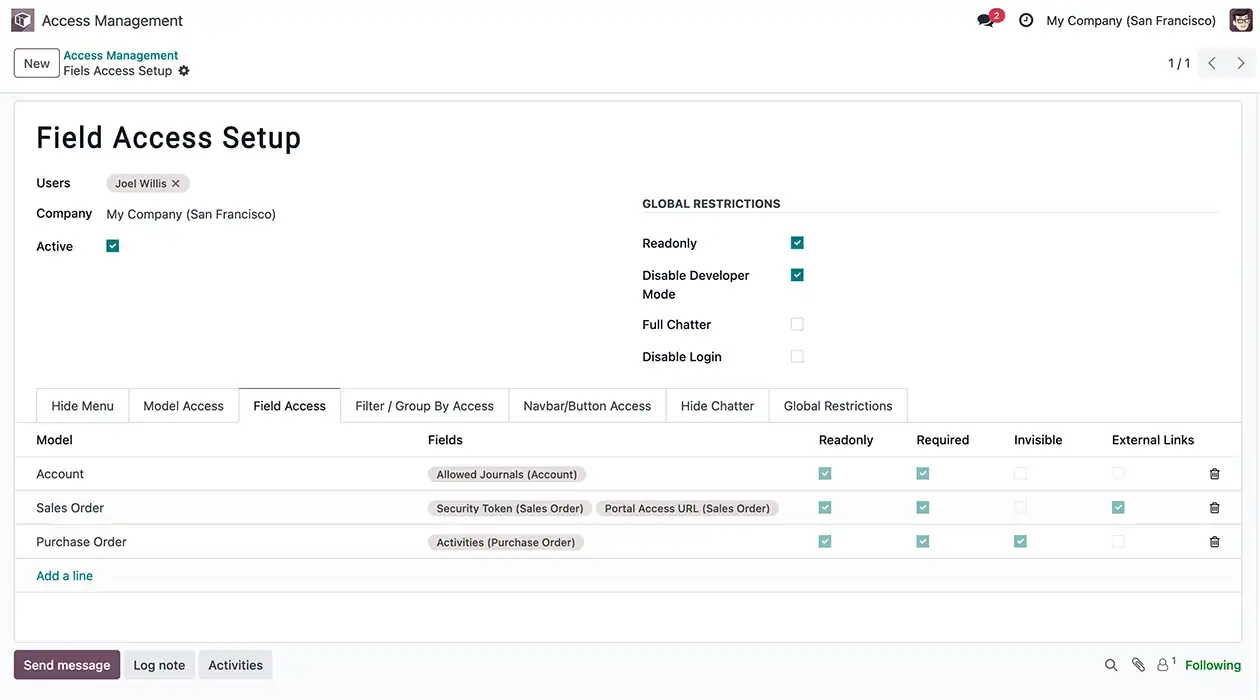
Task: Click the gear icon beside Fiels Access Setup
Action: click(184, 71)
